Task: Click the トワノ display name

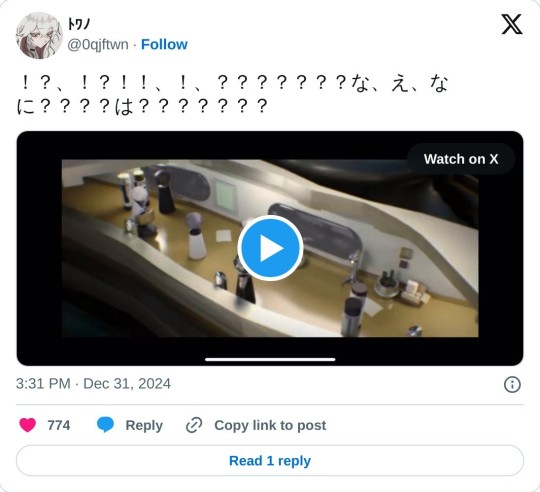Action: [x=79, y=24]
